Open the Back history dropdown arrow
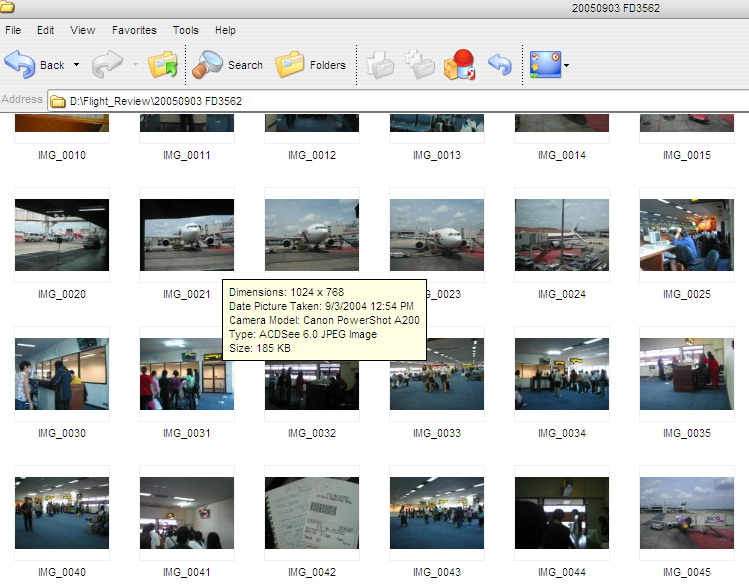The image size is (749, 587). pos(76,64)
